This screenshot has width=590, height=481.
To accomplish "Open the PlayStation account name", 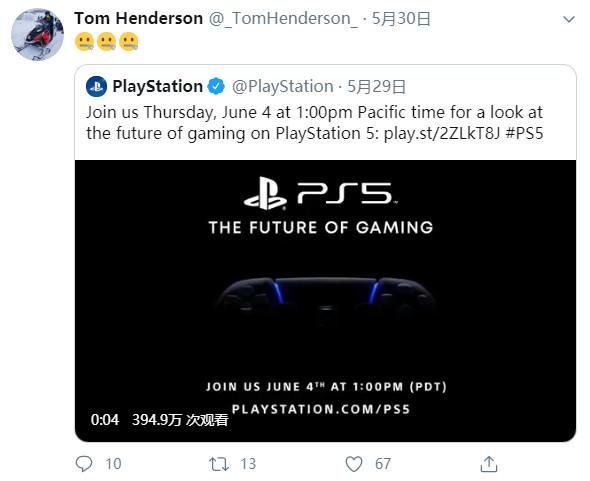I will 157,87.
